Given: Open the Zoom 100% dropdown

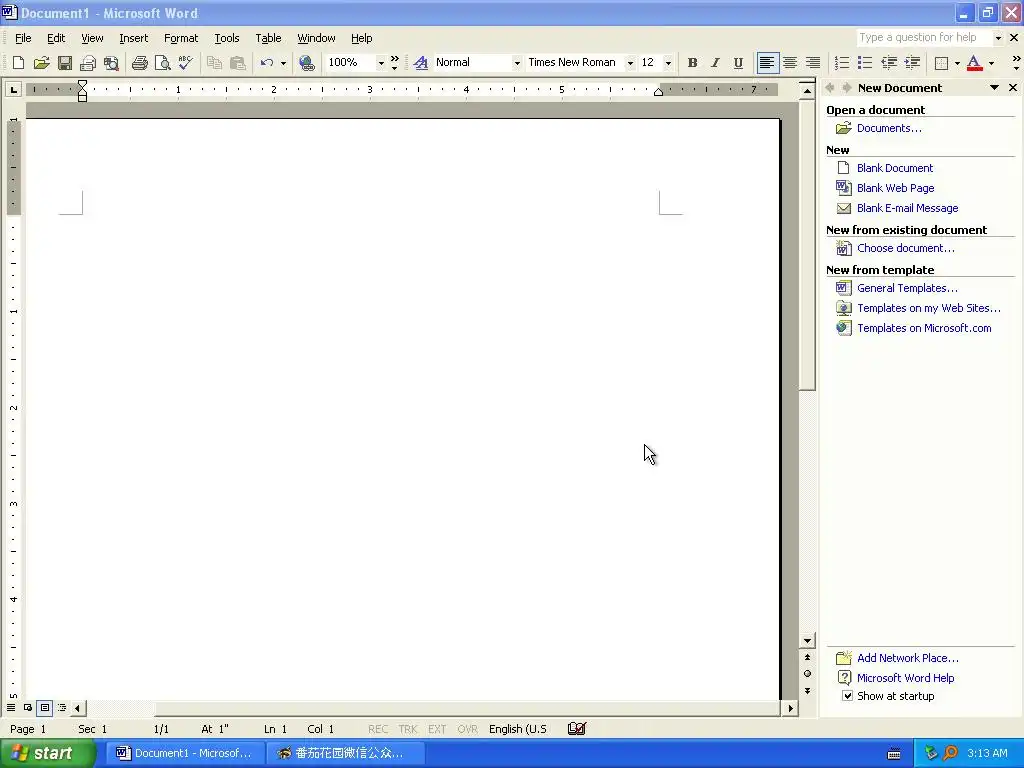Looking at the screenshot, I should point(381,63).
